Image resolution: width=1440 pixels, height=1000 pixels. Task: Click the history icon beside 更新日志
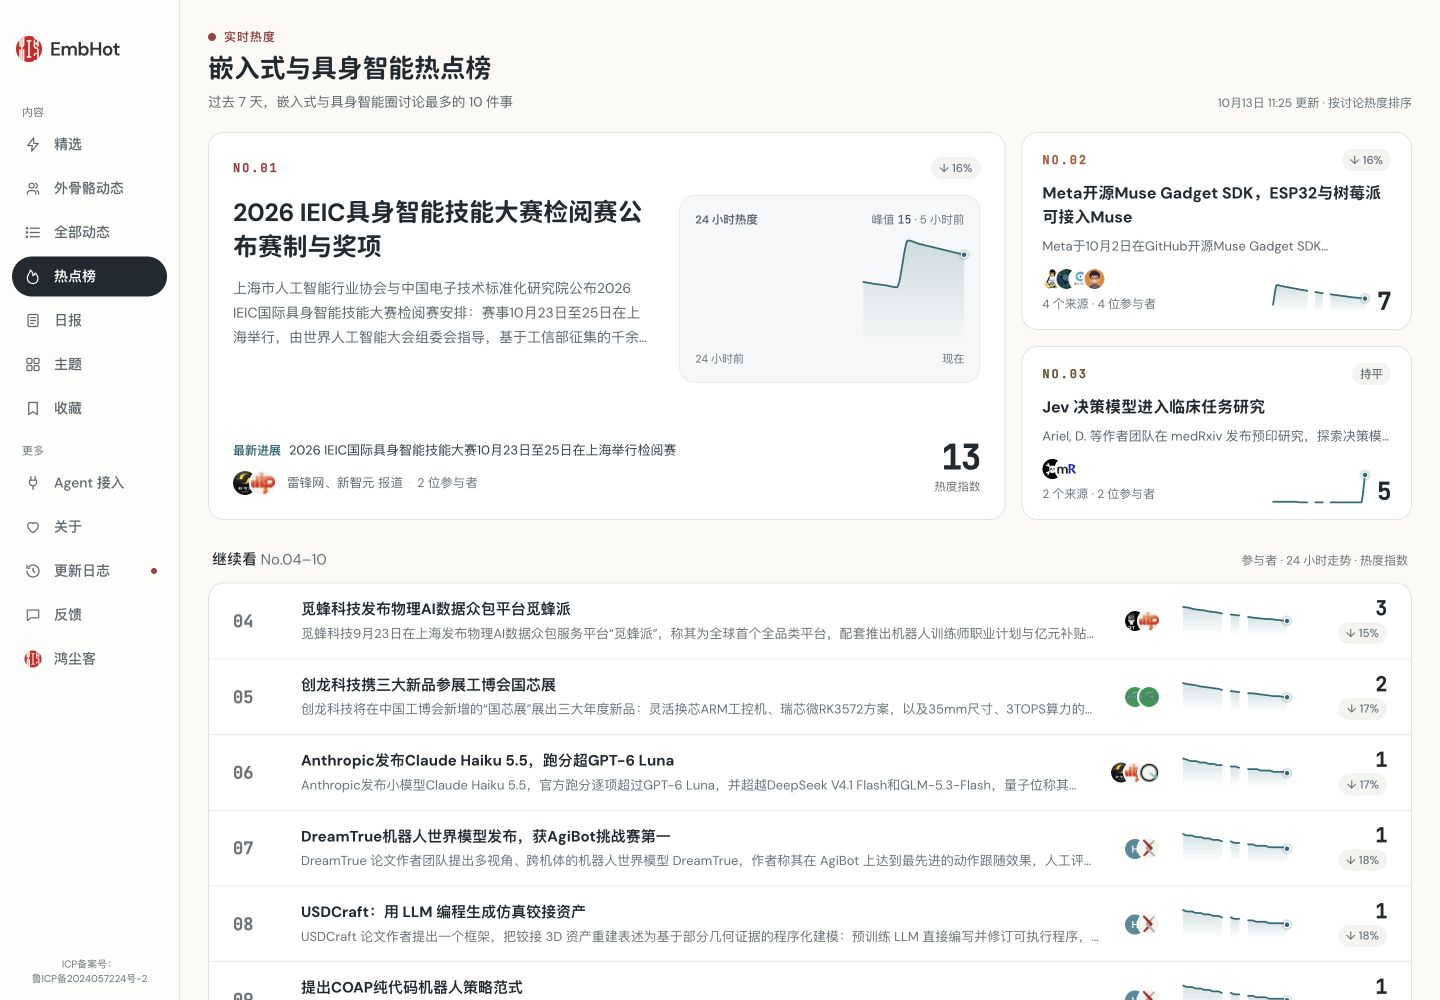point(33,571)
